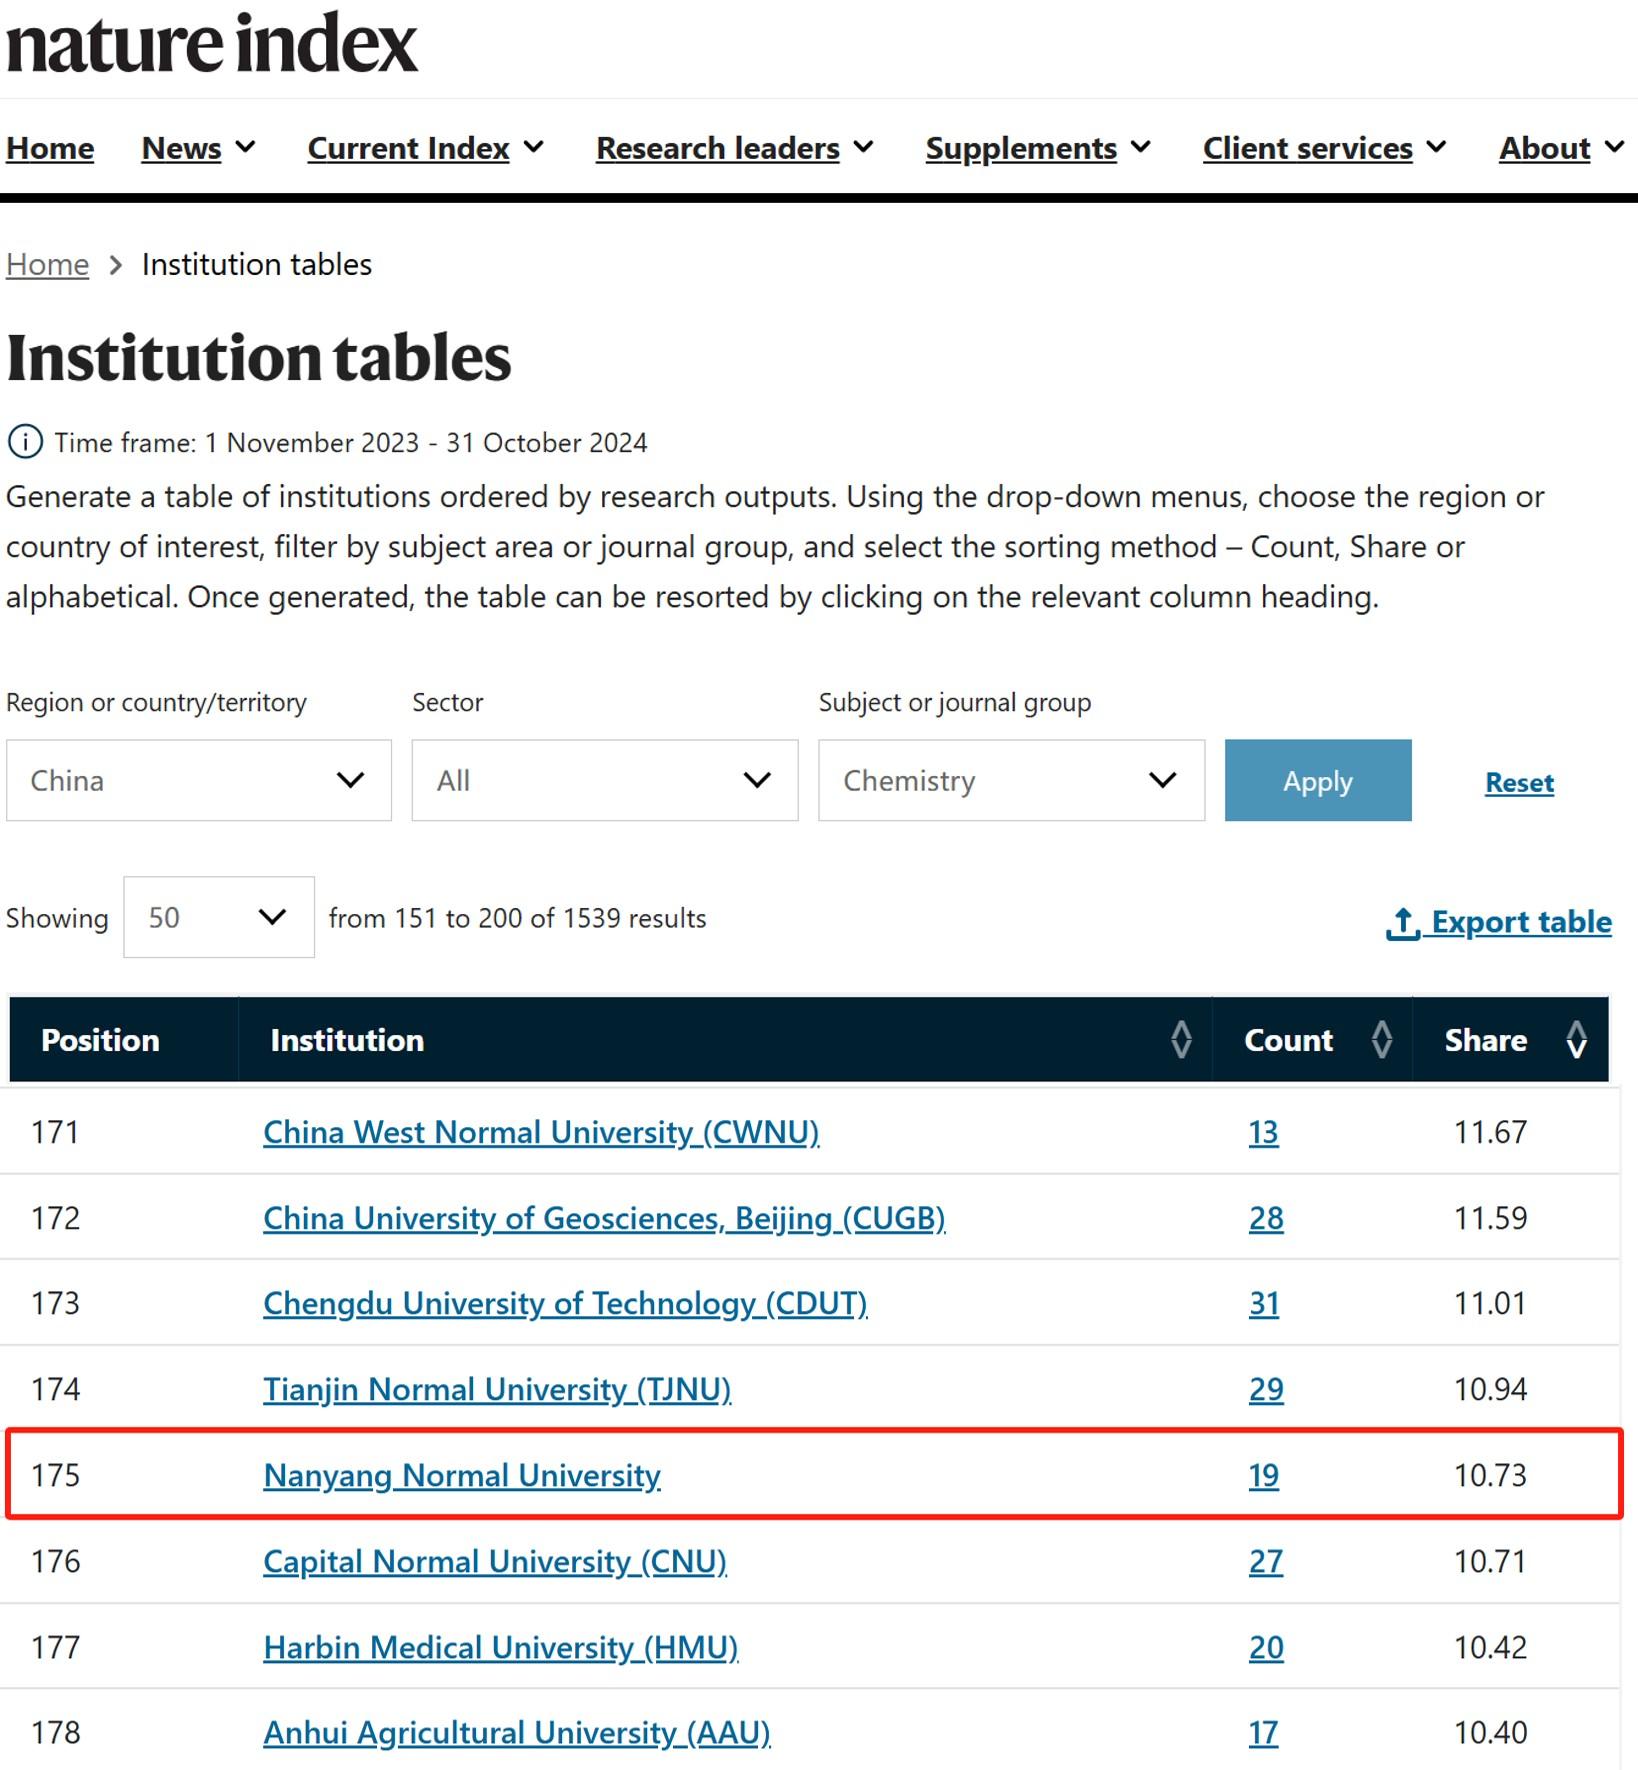1638x1770 pixels.
Task: Click count 29 for TJNU
Action: 1266,1389
